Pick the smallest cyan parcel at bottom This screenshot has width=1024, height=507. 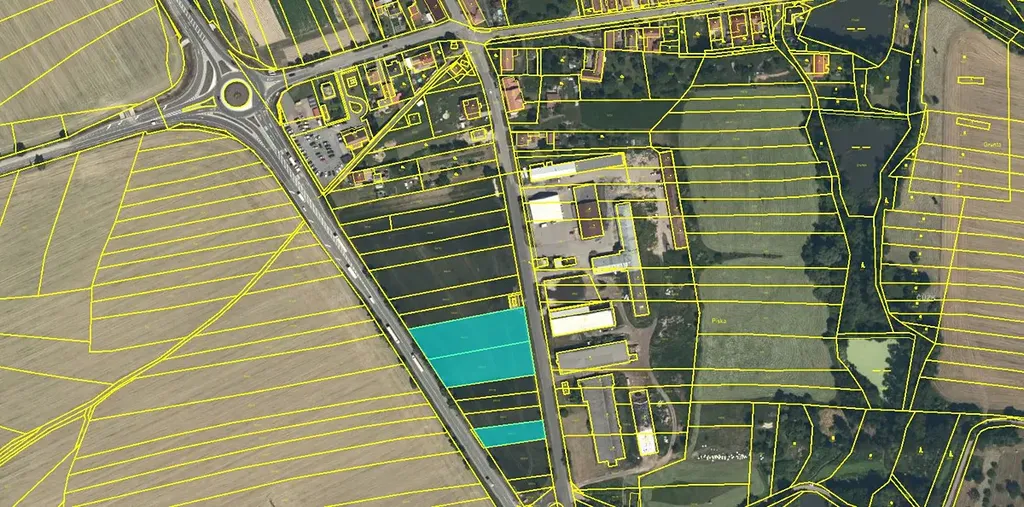pyautogui.click(x=511, y=433)
